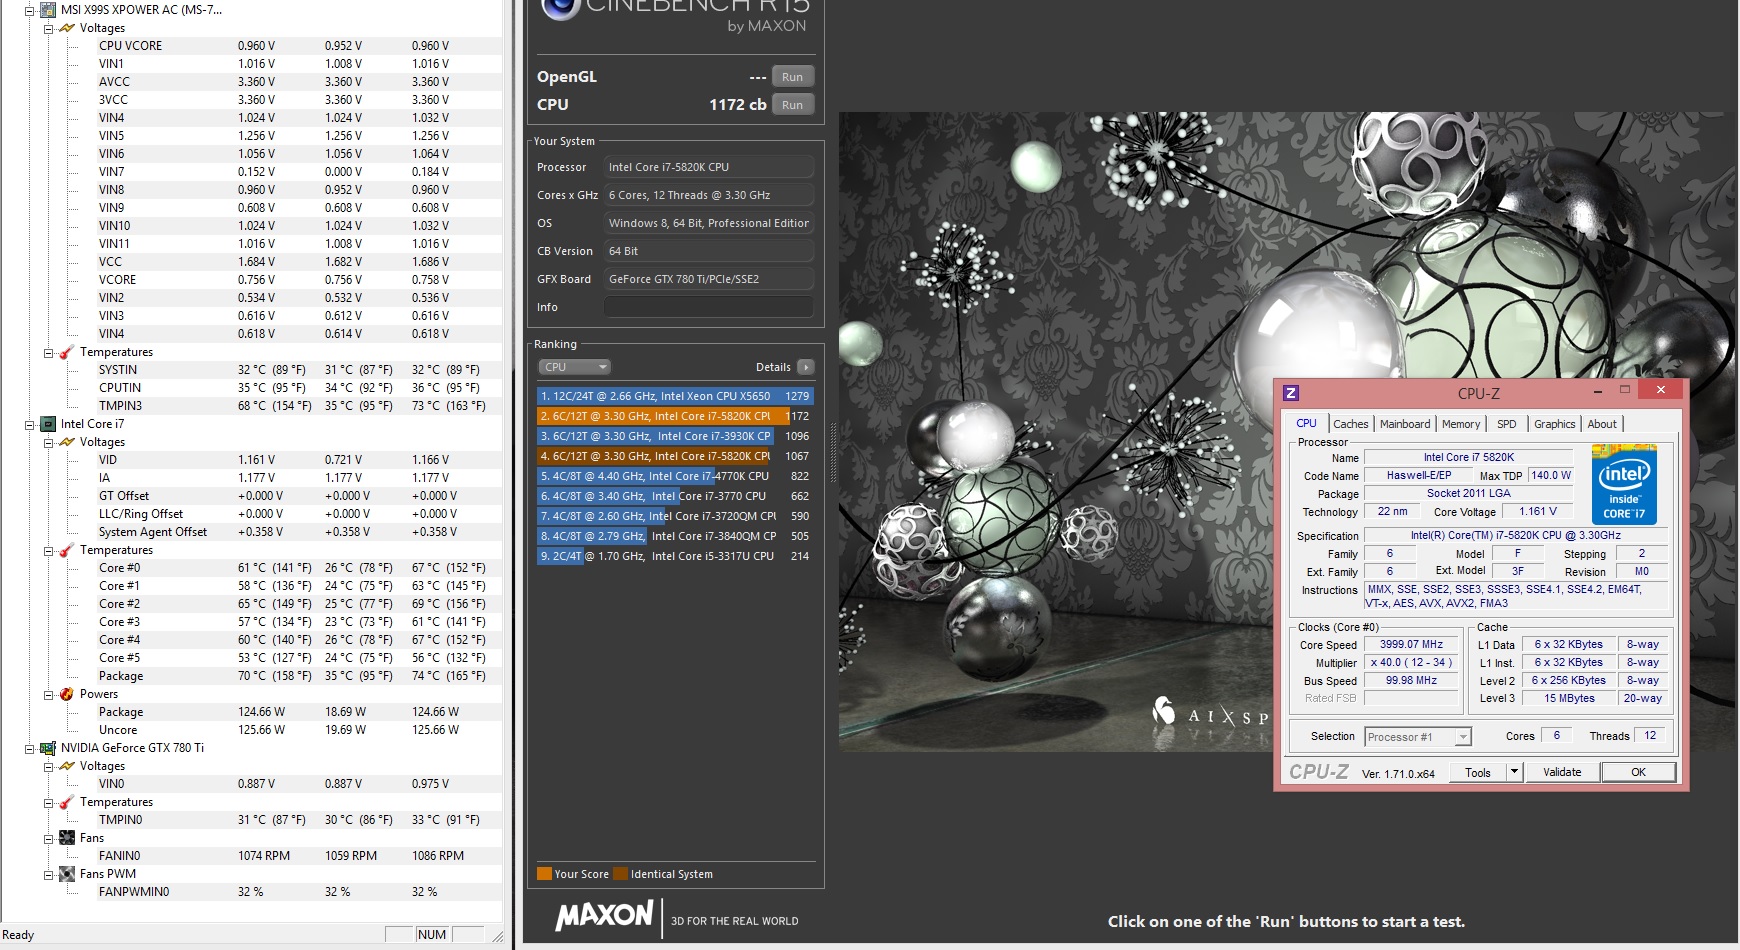Run the CPU benchmark in Cinebench
Viewport: 1740px width, 950px height.
point(792,105)
